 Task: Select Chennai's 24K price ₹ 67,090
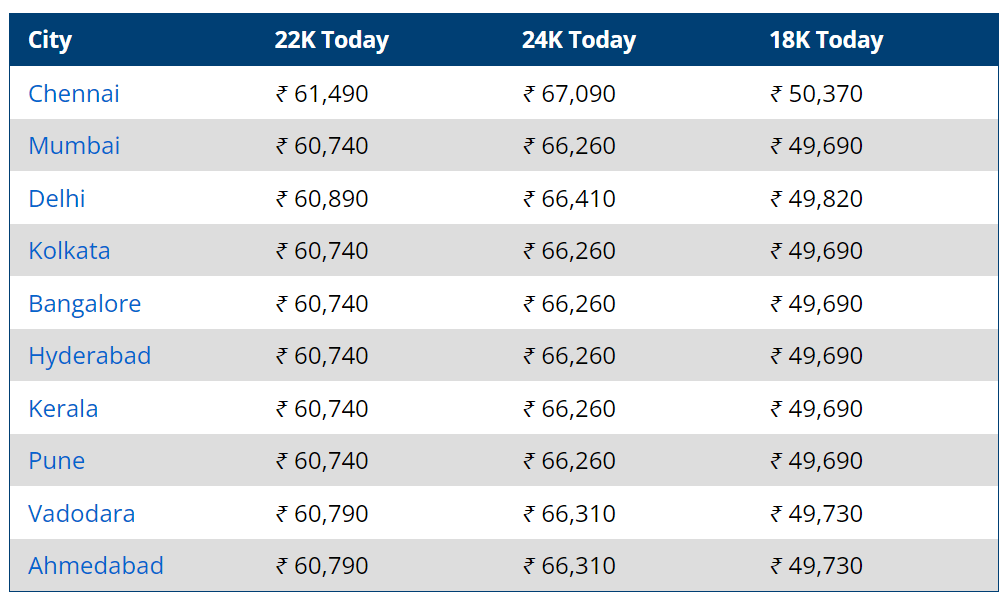click(570, 94)
